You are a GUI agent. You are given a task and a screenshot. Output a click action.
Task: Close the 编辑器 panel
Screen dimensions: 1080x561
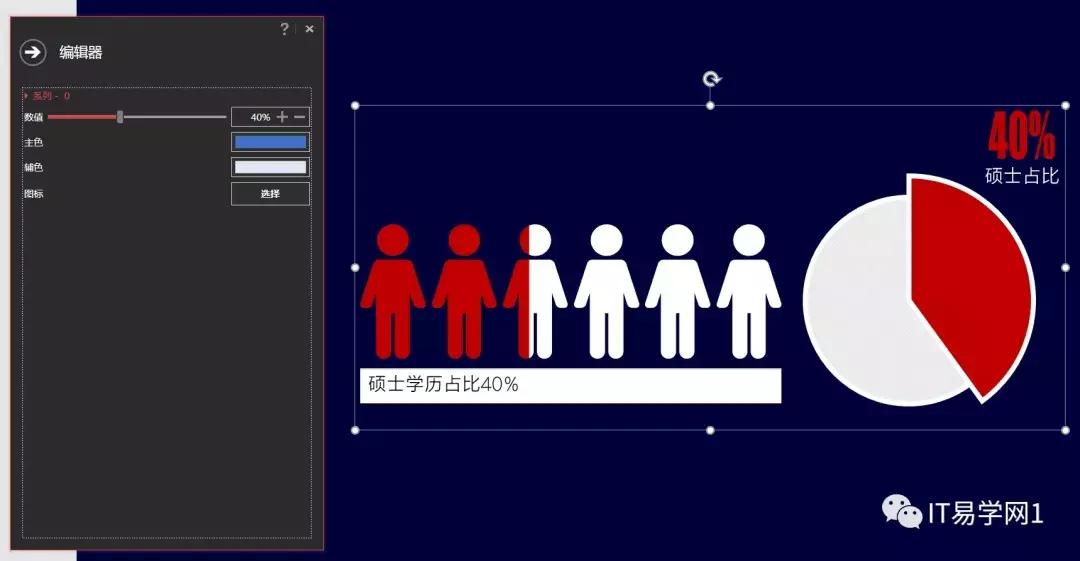(309, 29)
